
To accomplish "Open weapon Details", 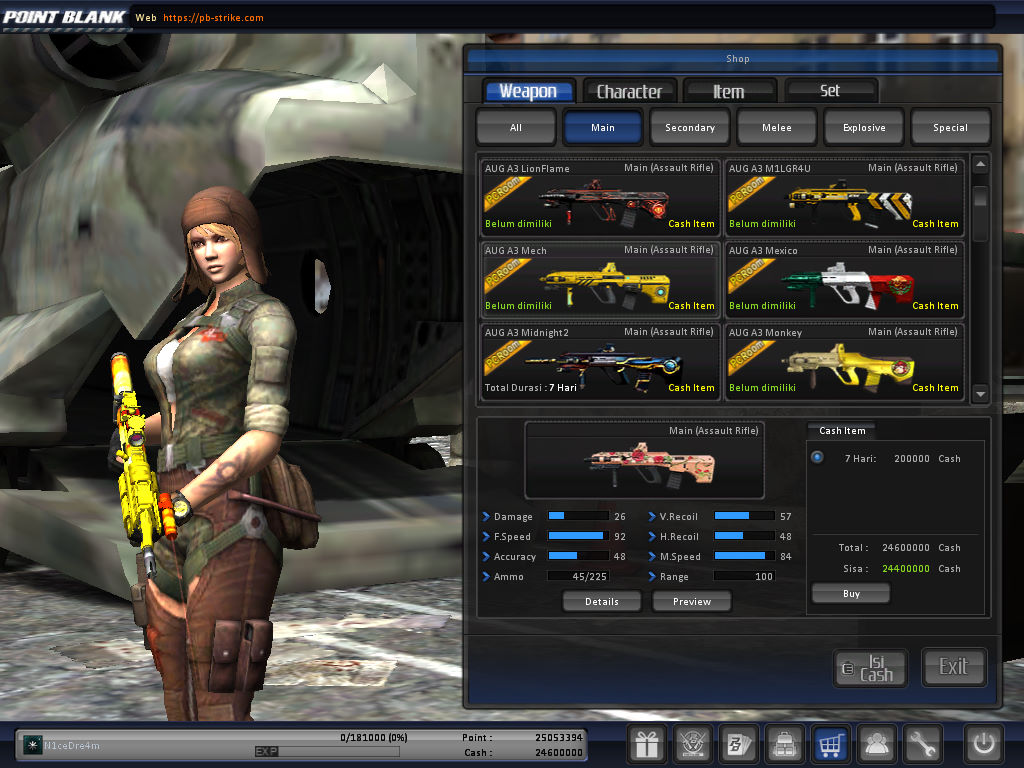I will pyautogui.click(x=601, y=601).
